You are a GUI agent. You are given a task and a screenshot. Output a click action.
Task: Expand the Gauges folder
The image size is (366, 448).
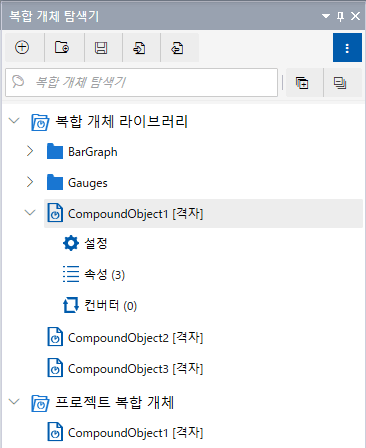click(x=30, y=182)
